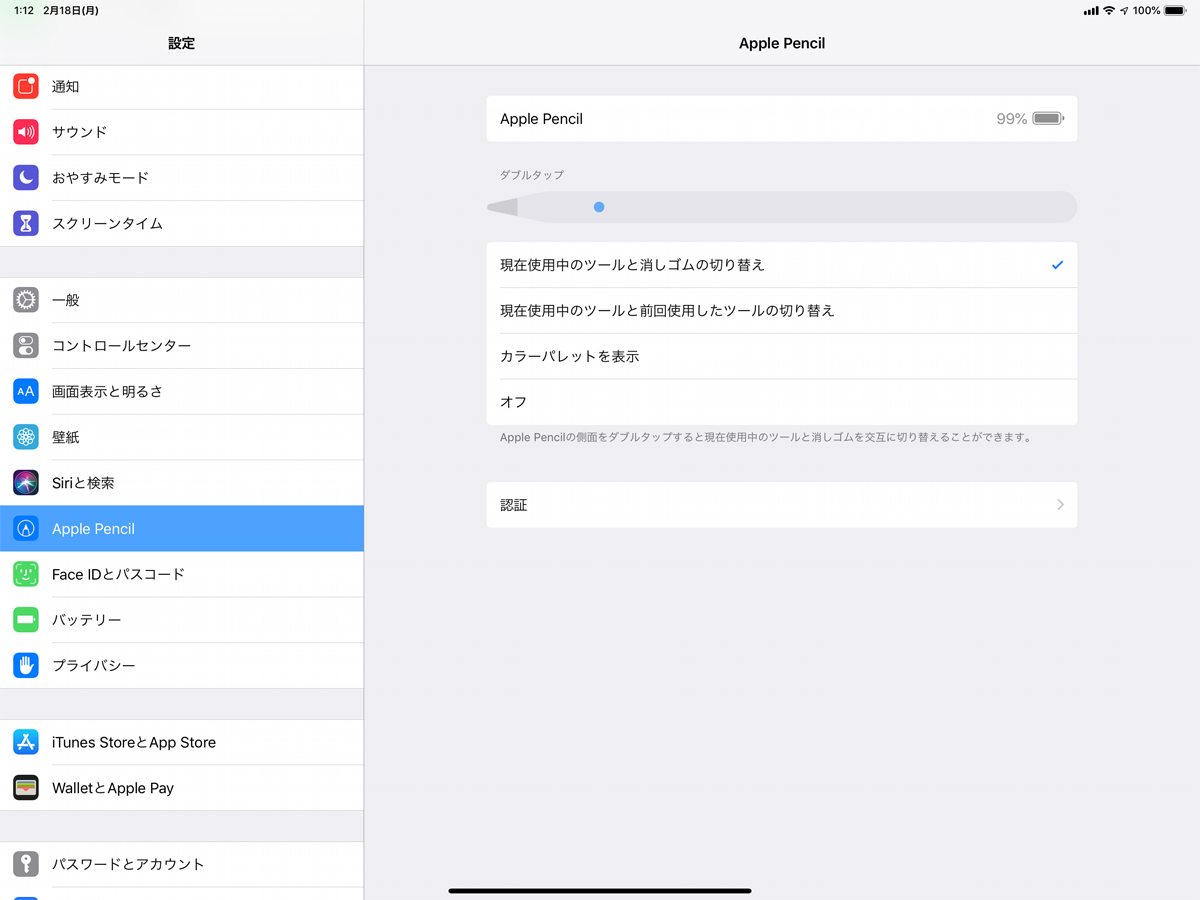Tap the Do Not Disturb moon icon

click(26, 178)
